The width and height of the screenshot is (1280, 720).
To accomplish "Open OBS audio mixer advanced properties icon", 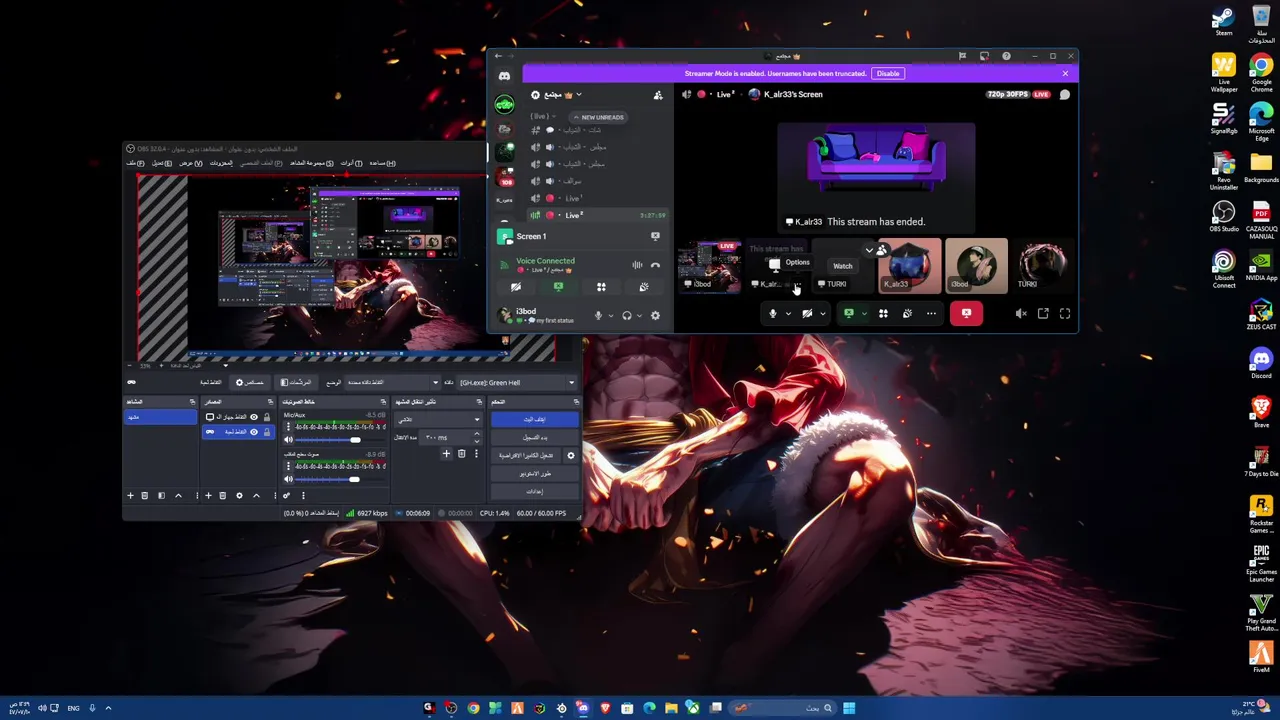I will 286,495.
